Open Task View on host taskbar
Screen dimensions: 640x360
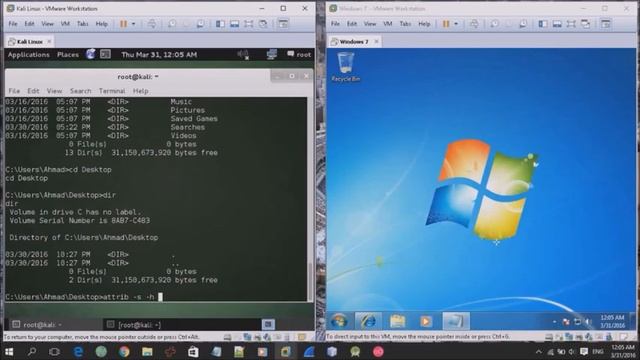coord(54,351)
